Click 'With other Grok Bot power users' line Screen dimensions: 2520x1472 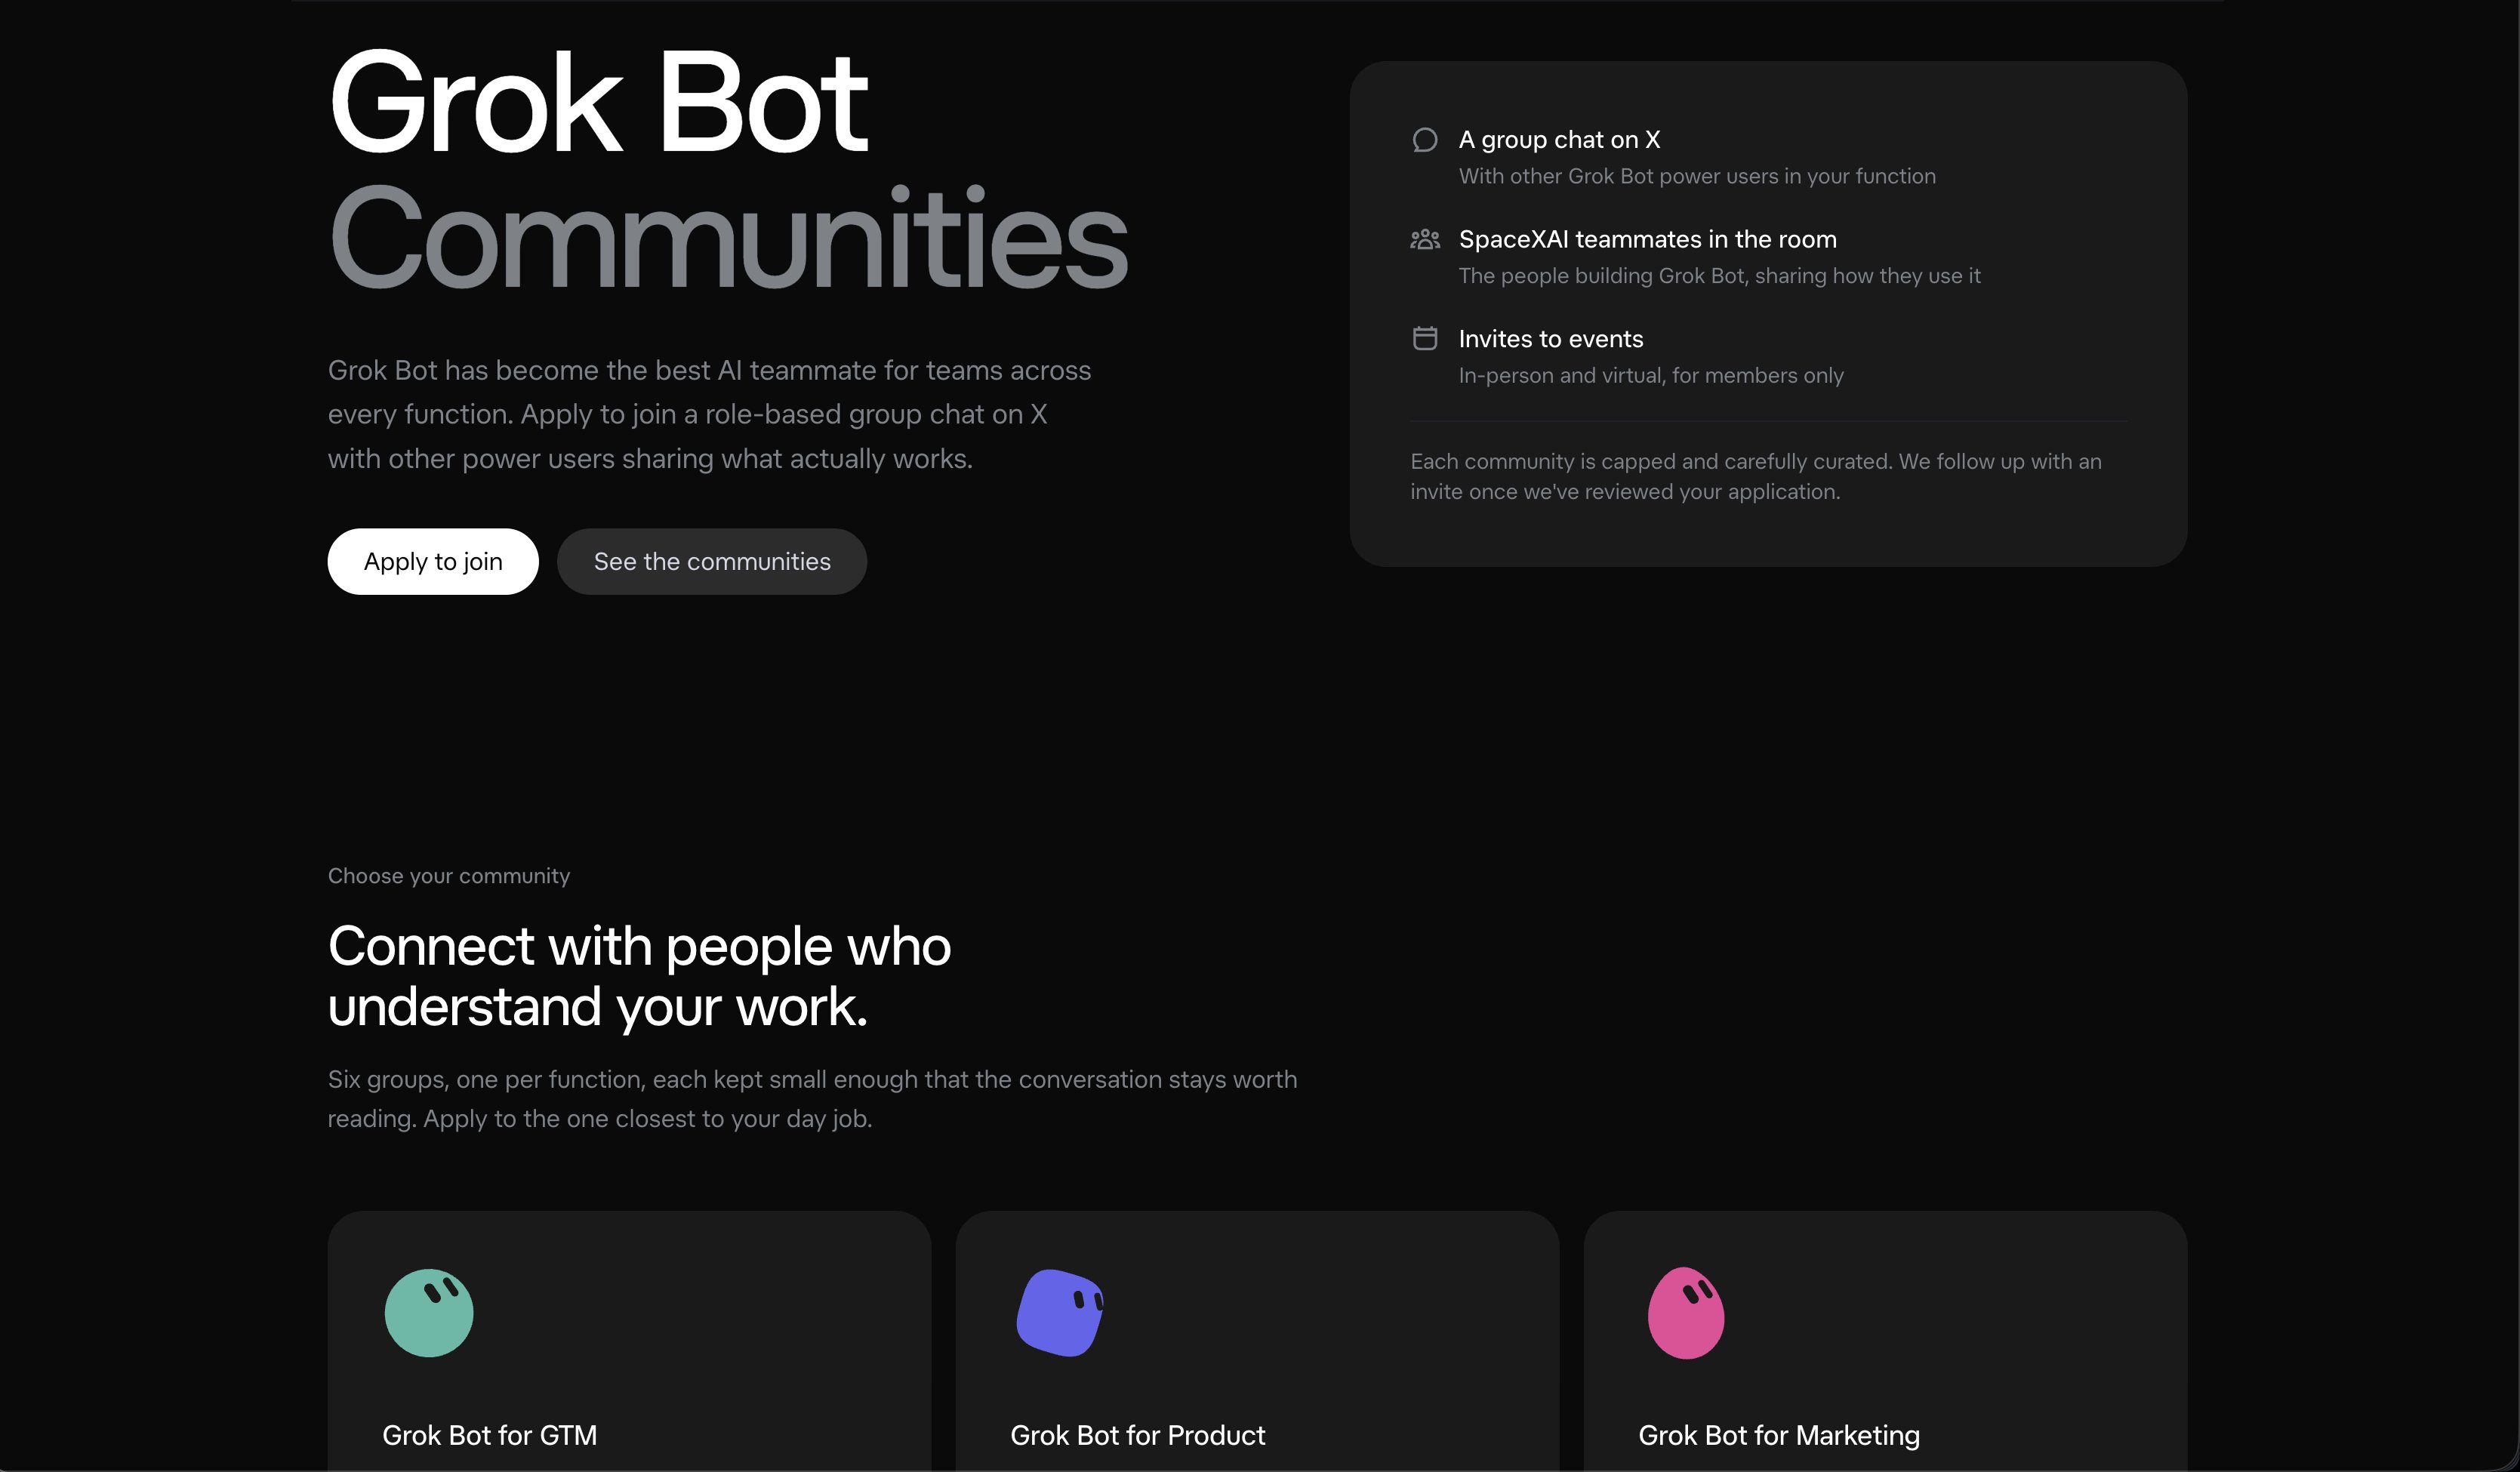click(x=1697, y=176)
